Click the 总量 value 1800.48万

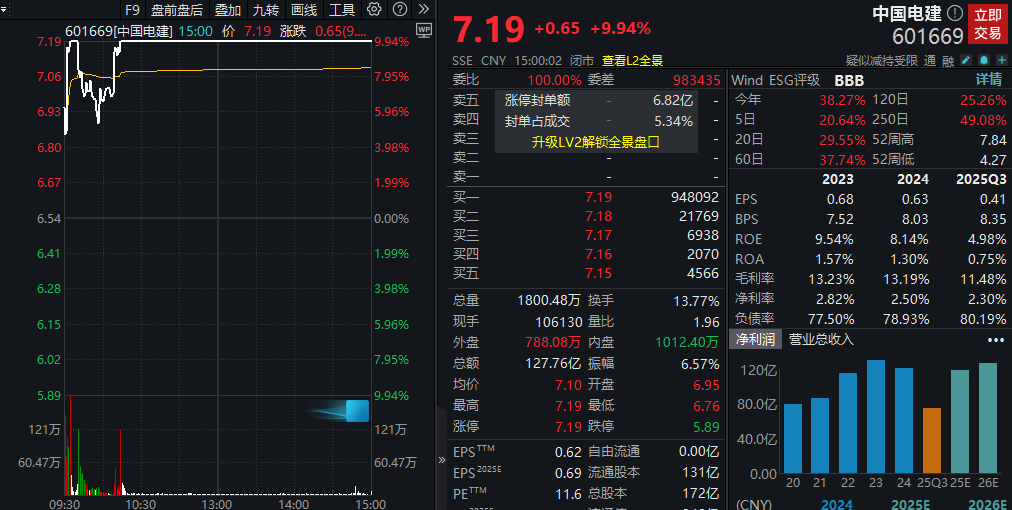[549, 301]
